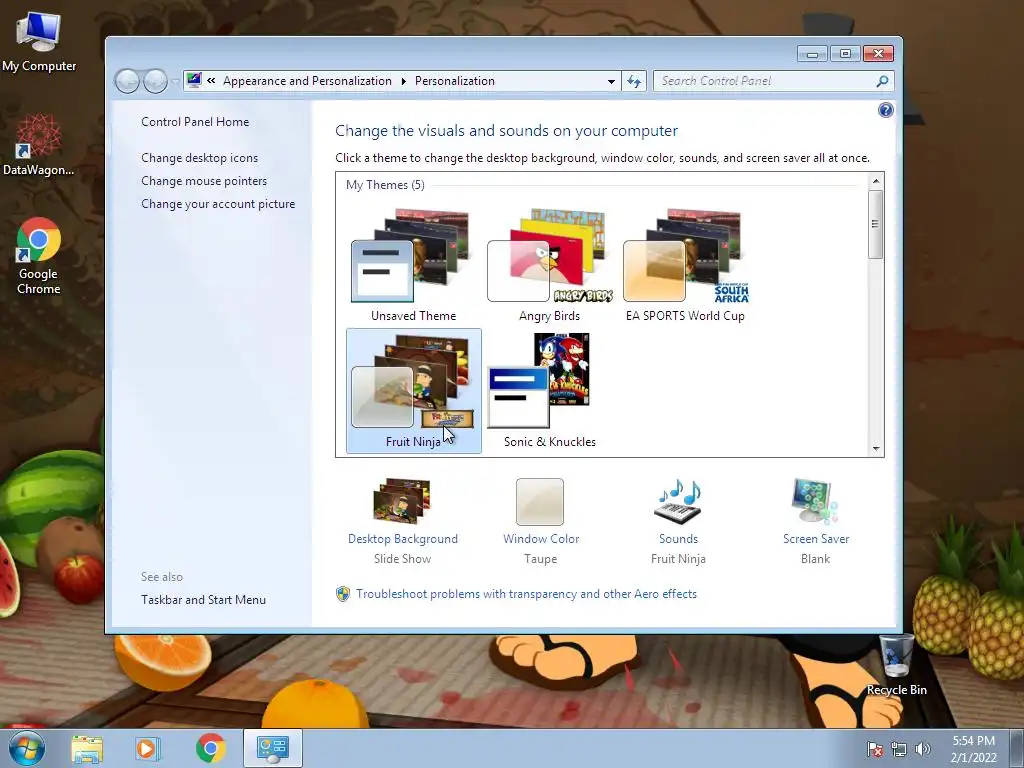The image size is (1024, 768).
Task: Apply the Angry Birds theme
Action: (549, 264)
